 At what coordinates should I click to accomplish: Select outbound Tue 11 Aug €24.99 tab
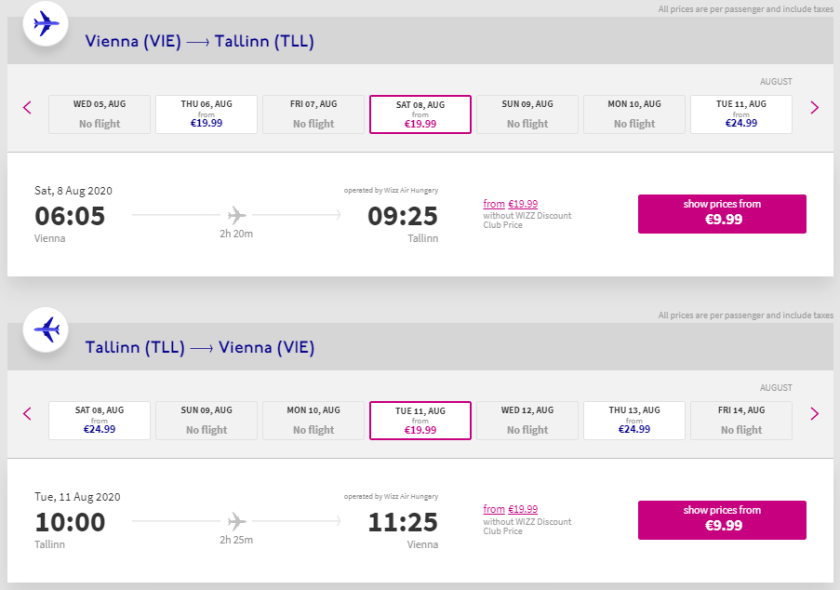[741, 114]
